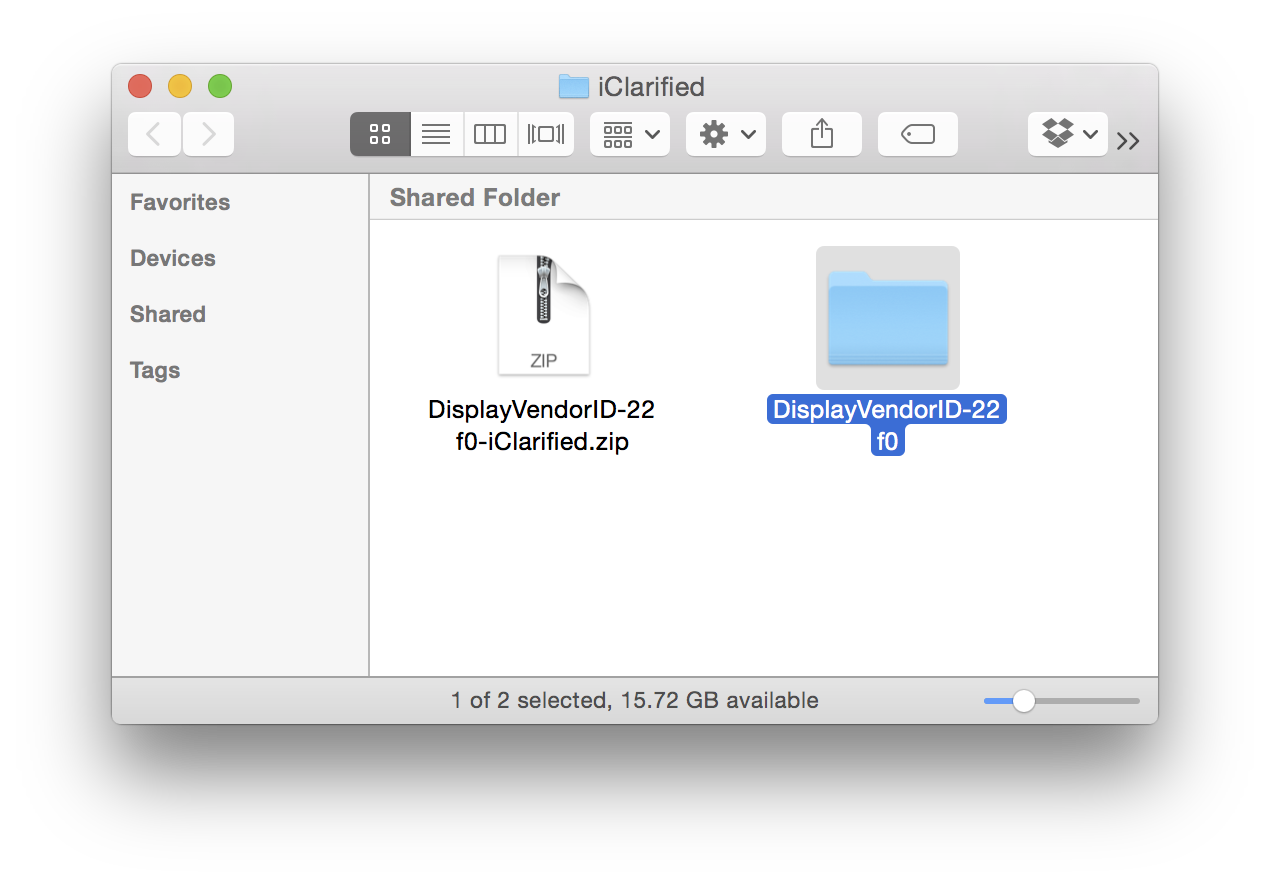
Task: Zoom the Finder window with green button
Action: [220, 86]
